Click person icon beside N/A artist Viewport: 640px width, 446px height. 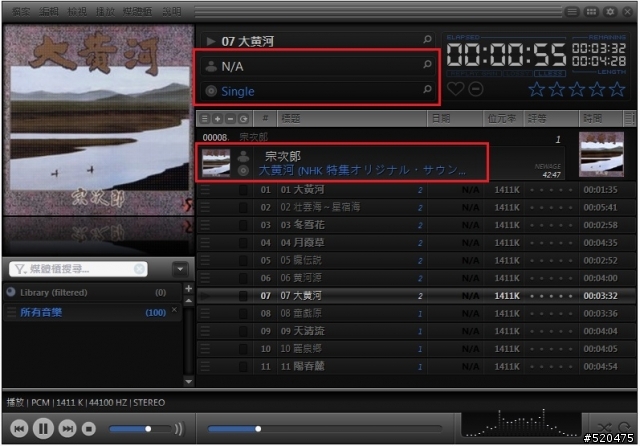[x=211, y=66]
